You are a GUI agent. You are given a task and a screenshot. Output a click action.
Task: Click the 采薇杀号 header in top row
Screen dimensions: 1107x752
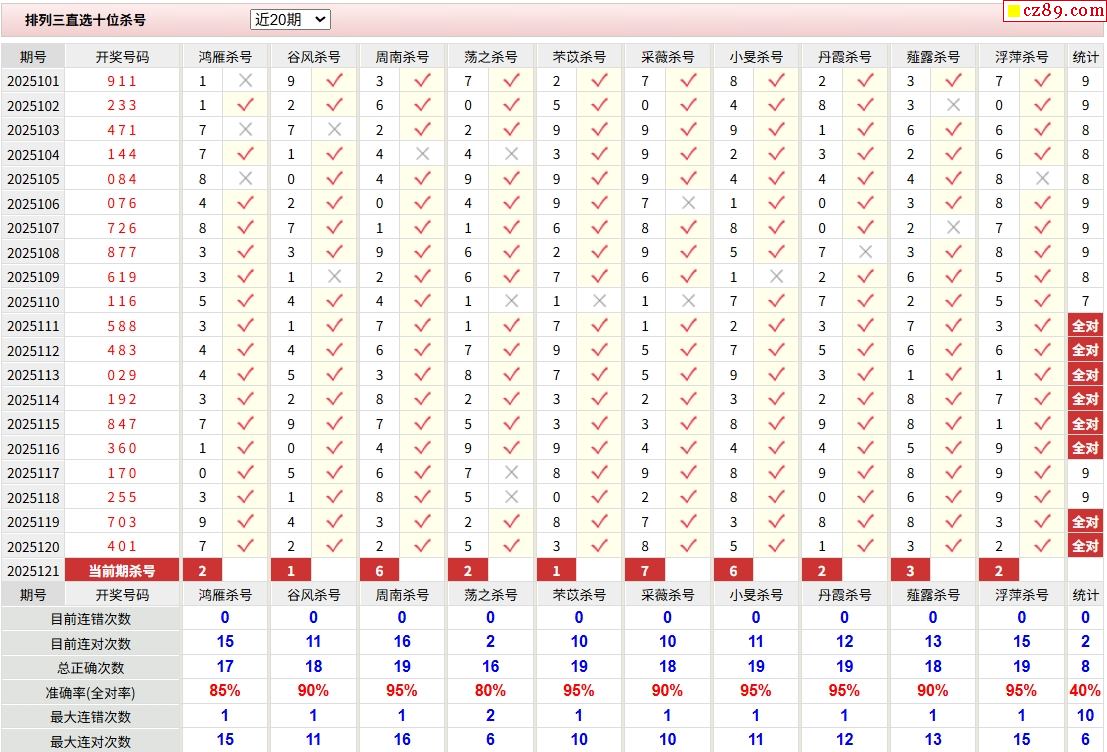pyautogui.click(x=667, y=57)
